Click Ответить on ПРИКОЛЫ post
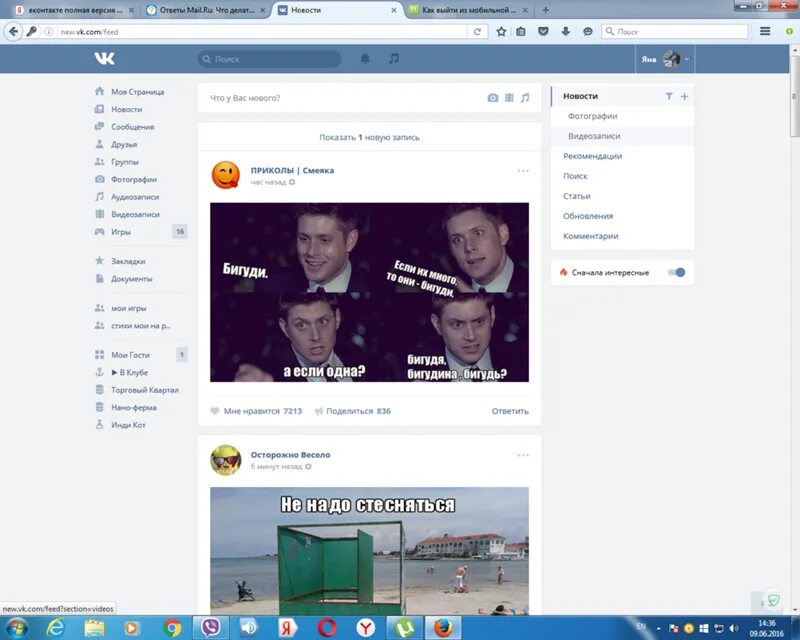The height and width of the screenshot is (640, 800). pos(510,411)
